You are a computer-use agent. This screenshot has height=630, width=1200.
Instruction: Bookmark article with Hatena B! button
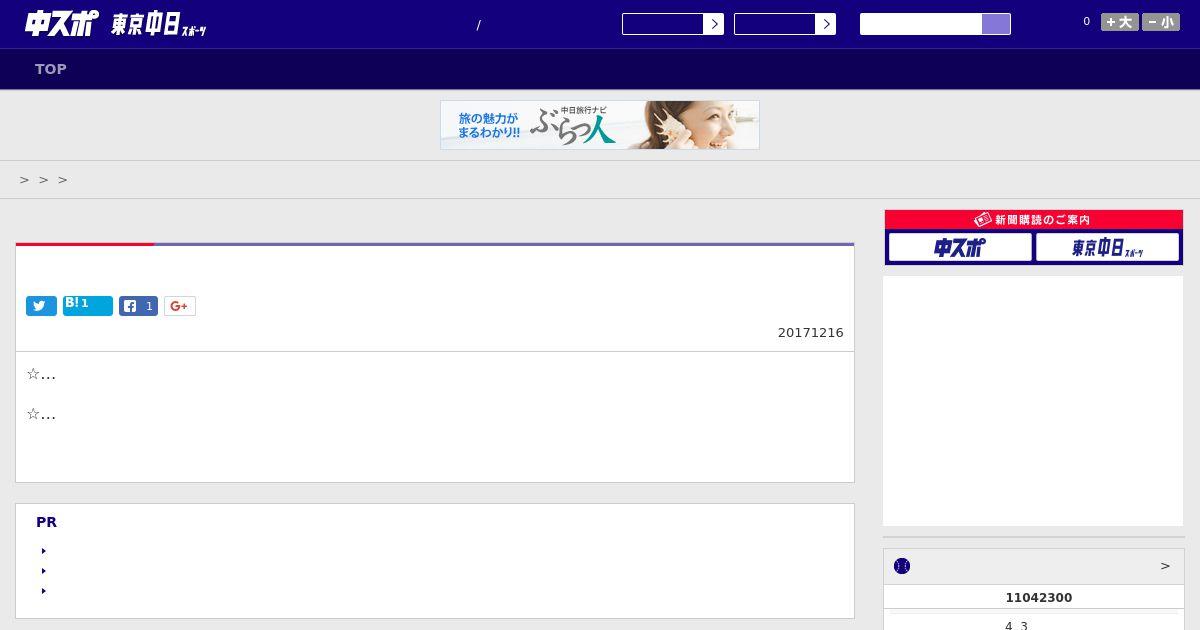pos(88,305)
